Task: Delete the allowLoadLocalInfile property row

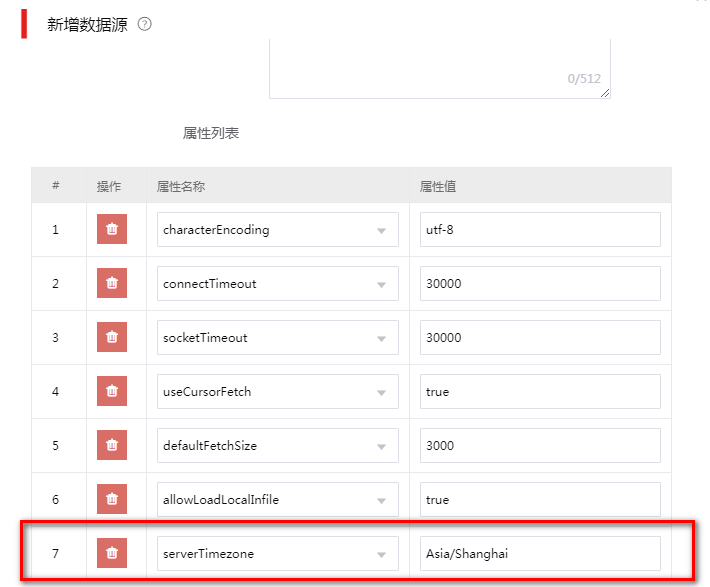Action: (x=112, y=499)
